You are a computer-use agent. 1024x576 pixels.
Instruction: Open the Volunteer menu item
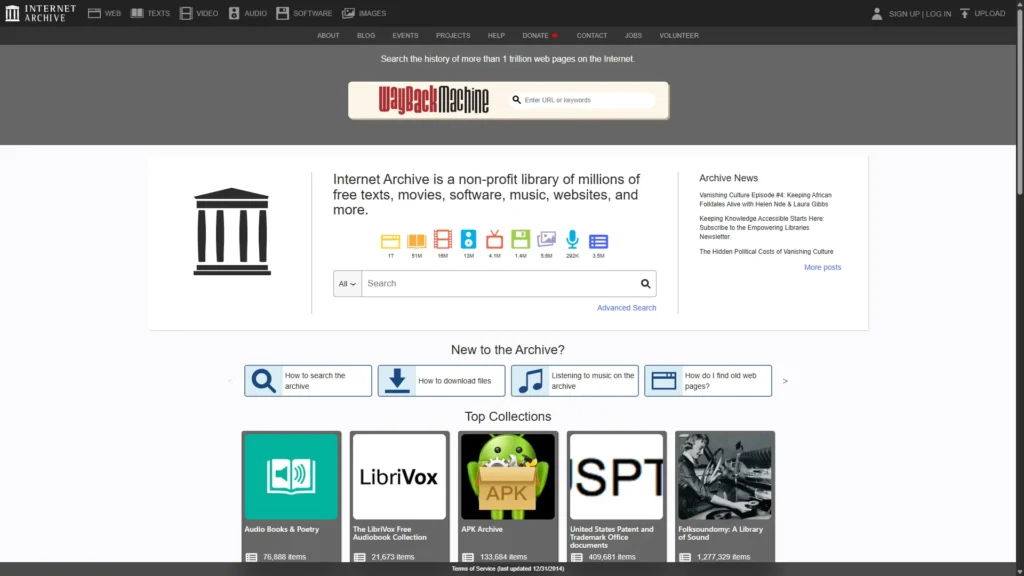pyautogui.click(x=679, y=35)
